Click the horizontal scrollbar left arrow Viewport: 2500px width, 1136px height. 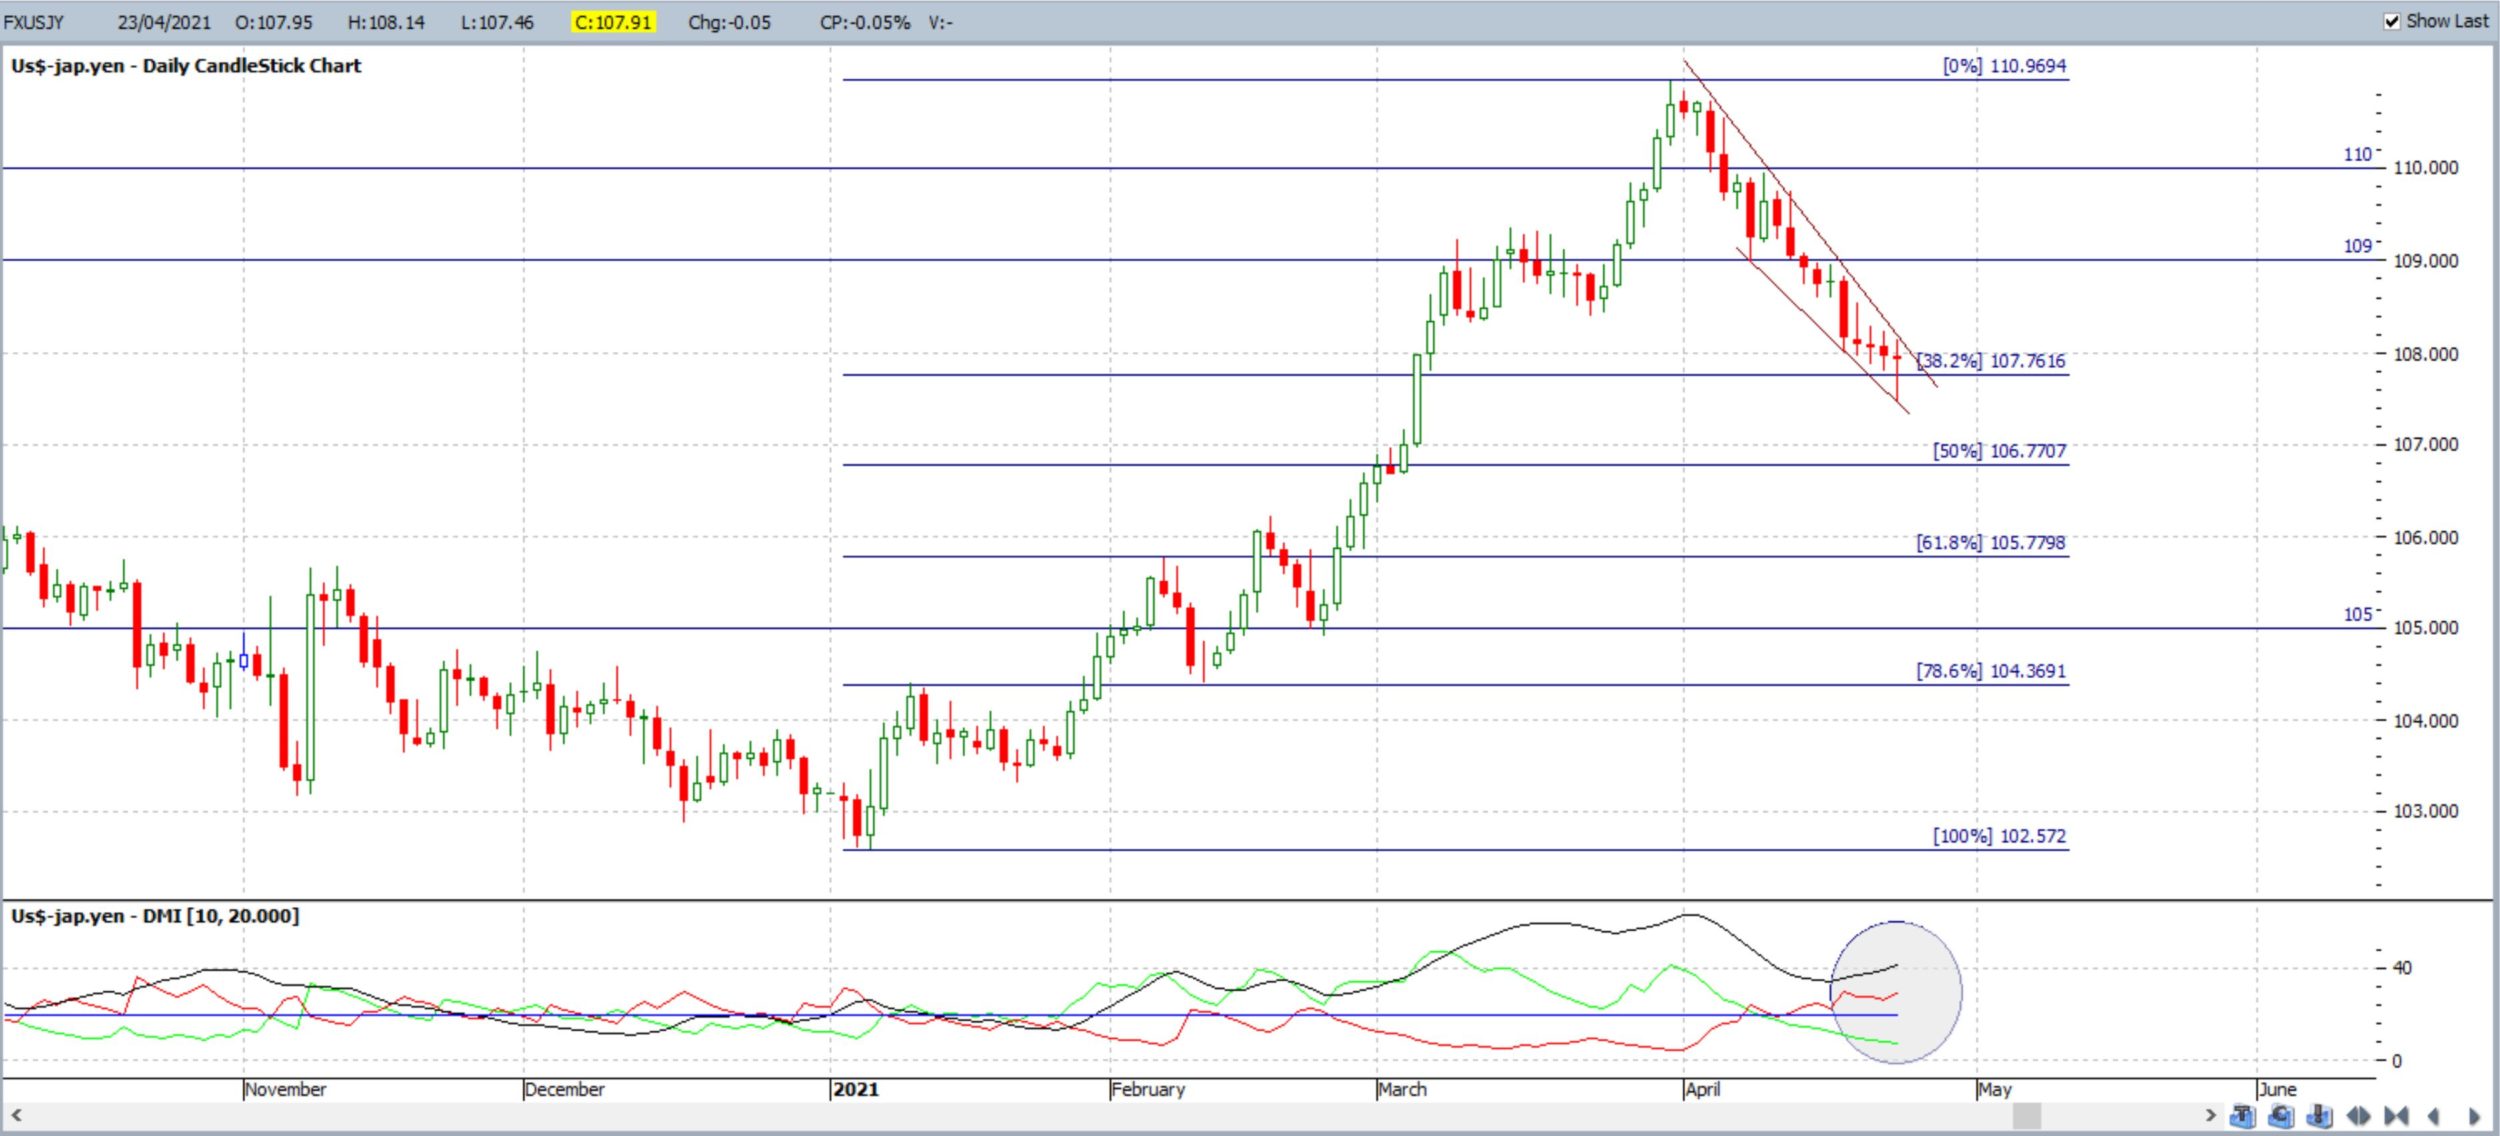(16, 1115)
